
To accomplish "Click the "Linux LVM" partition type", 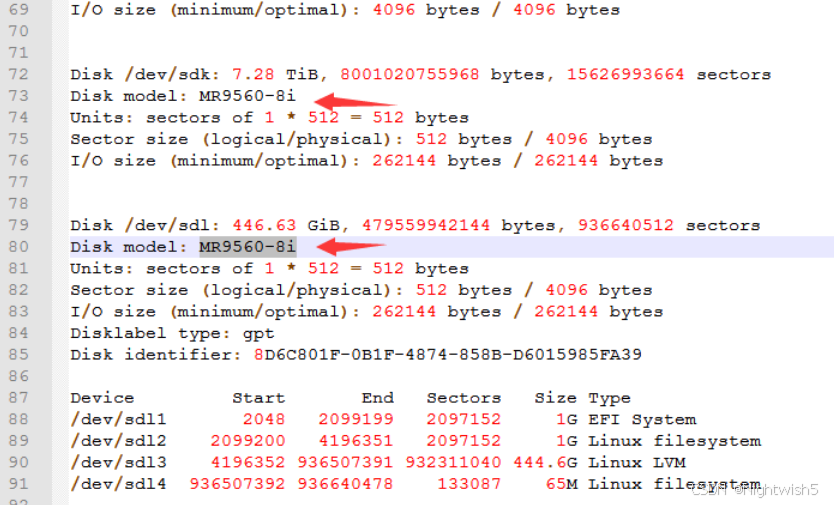I will (x=637, y=462).
